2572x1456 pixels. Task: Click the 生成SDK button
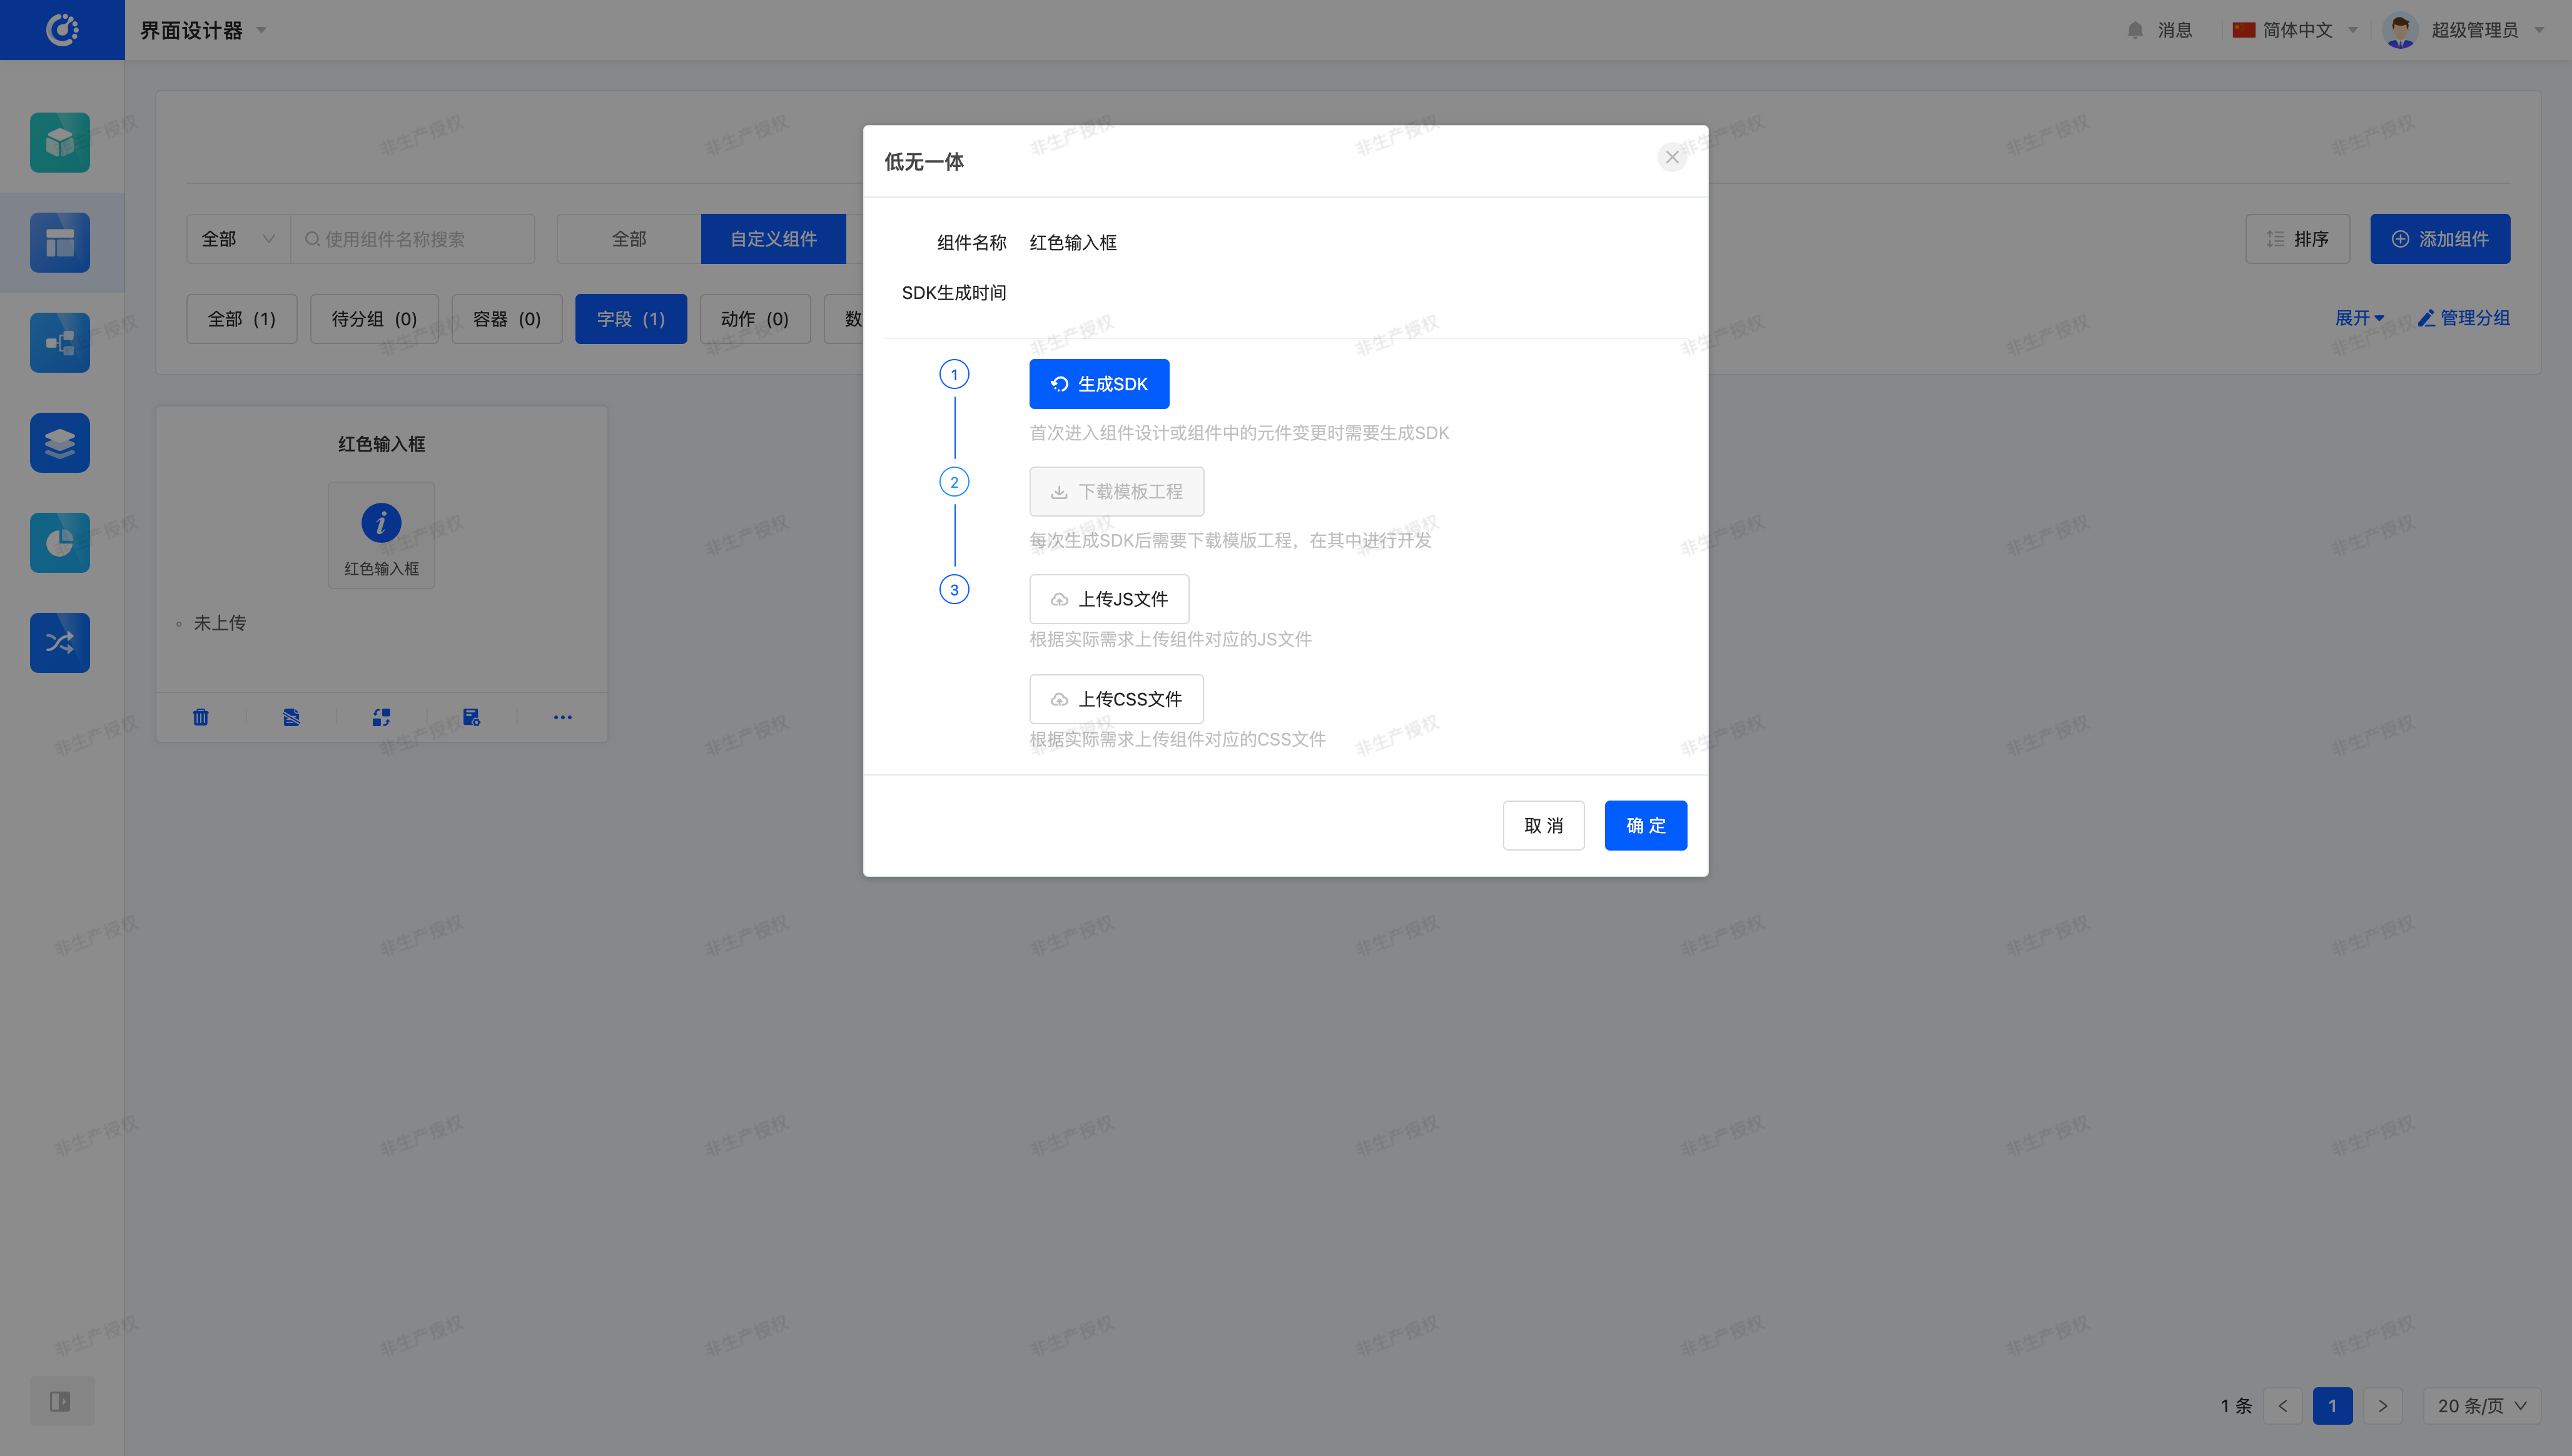(1099, 384)
